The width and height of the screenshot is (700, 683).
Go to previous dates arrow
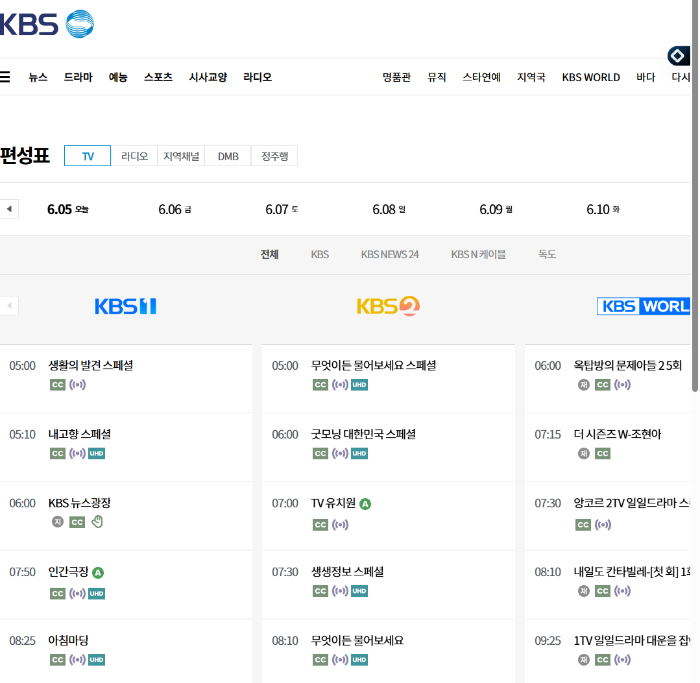(9, 209)
